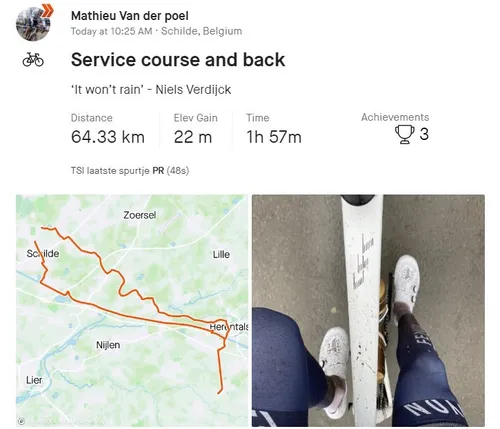Click the achievements count number 3
Screen dimensions: 500x429
point(424,134)
